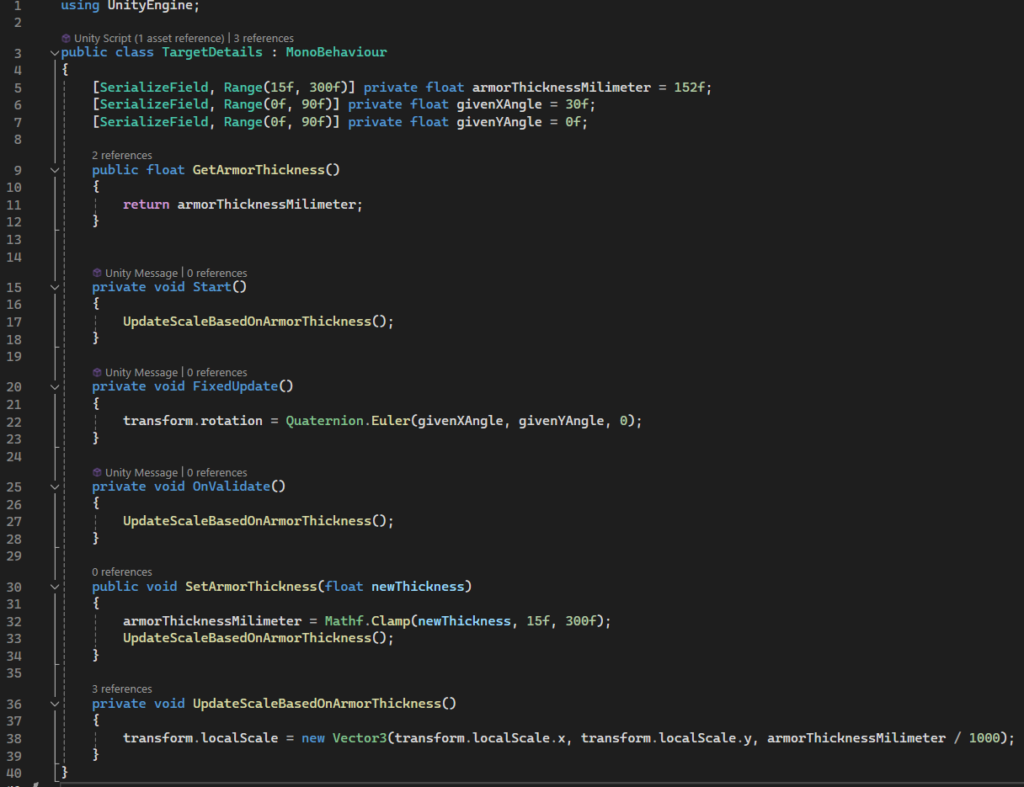Collapse the TargetDetails class region
Image resolution: width=1024 pixels, height=787 pixels.
tap(55, 53)
